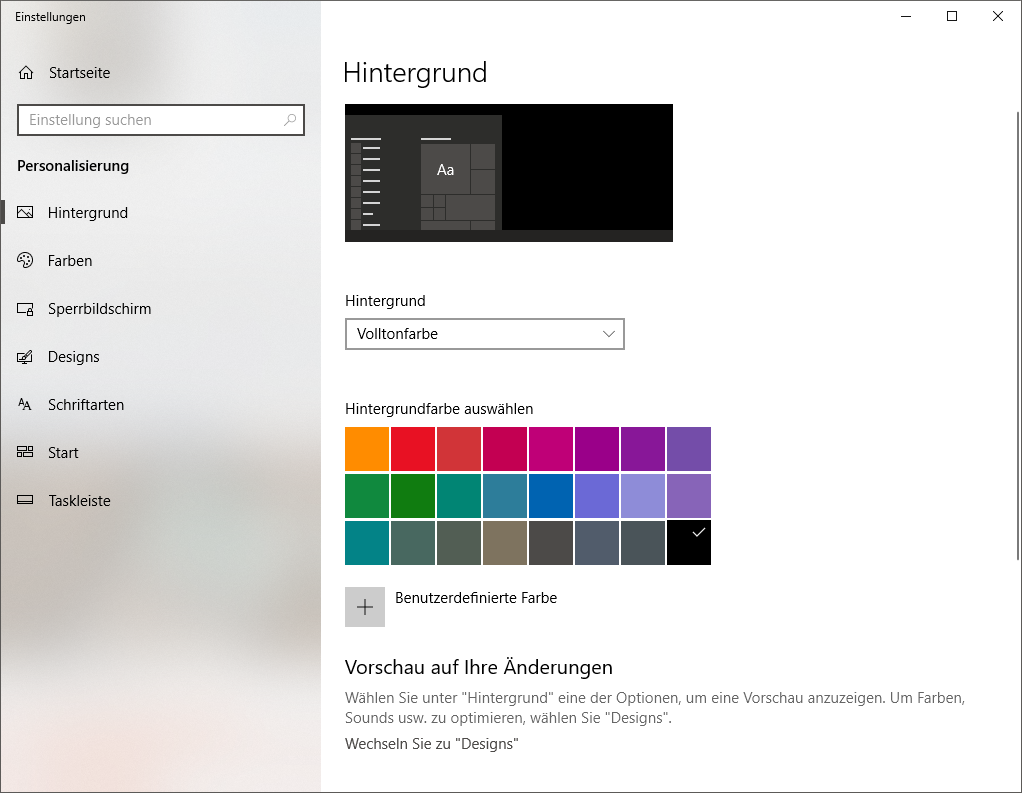Select the black swatch with checkmark

pos(689,542)
